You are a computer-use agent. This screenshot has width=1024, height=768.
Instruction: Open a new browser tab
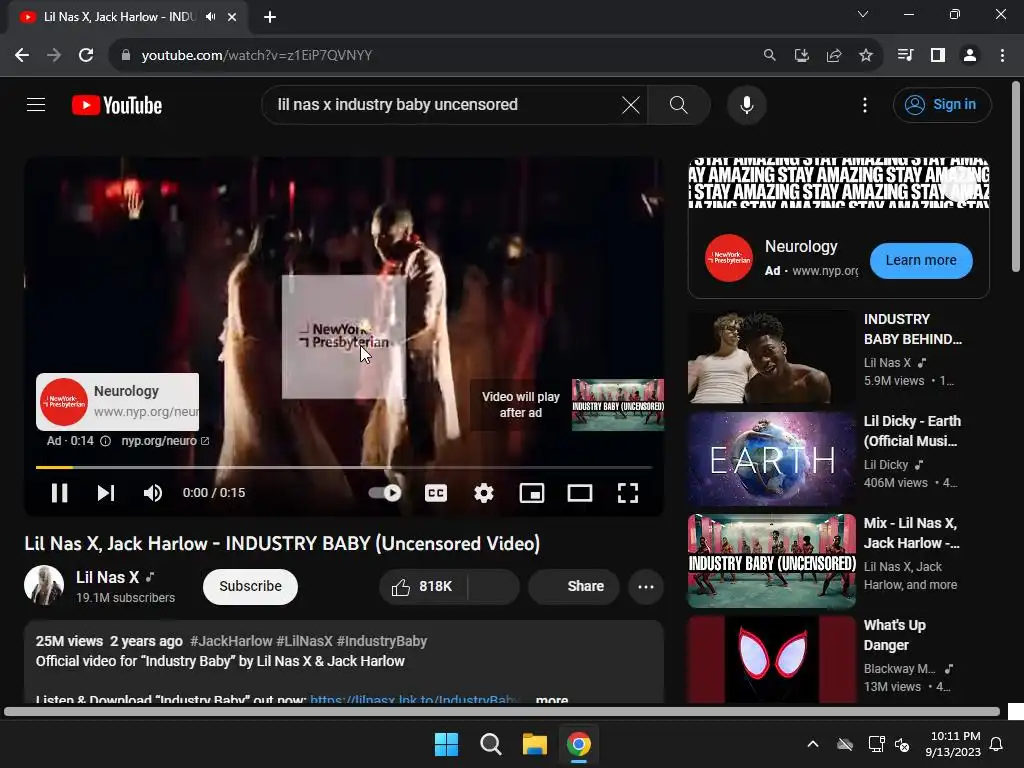270,17
